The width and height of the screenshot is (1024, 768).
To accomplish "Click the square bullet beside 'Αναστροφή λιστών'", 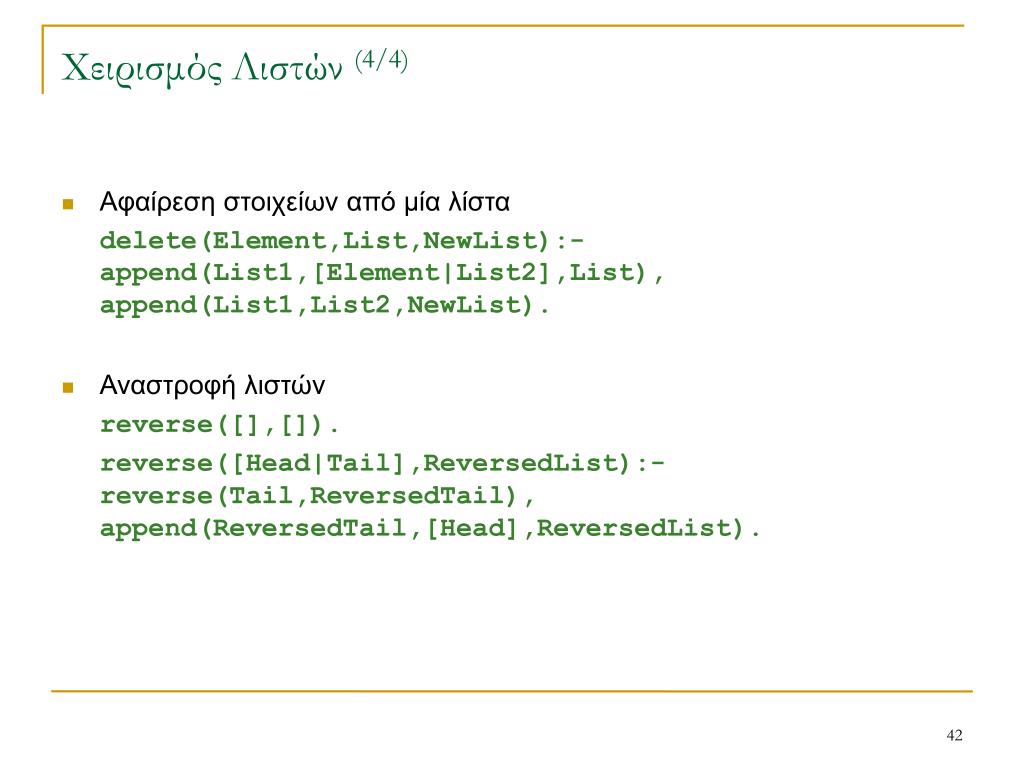I will tap(68, 388).
